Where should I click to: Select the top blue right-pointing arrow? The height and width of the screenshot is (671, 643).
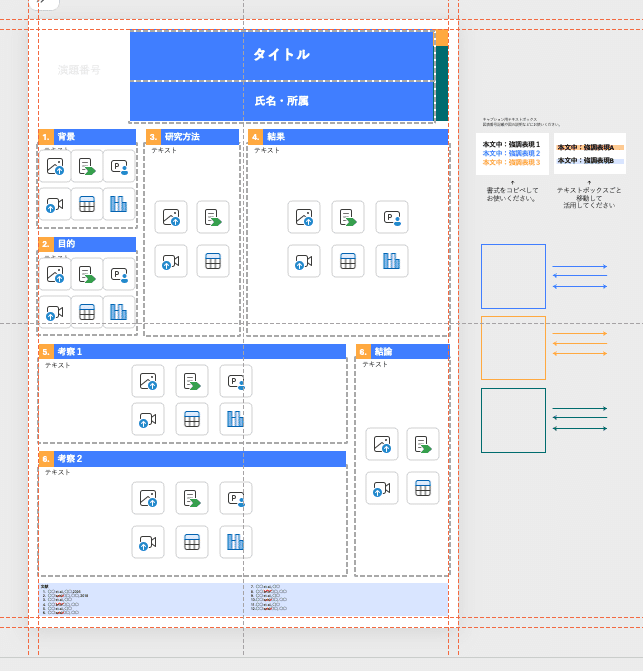coord(580,267)
